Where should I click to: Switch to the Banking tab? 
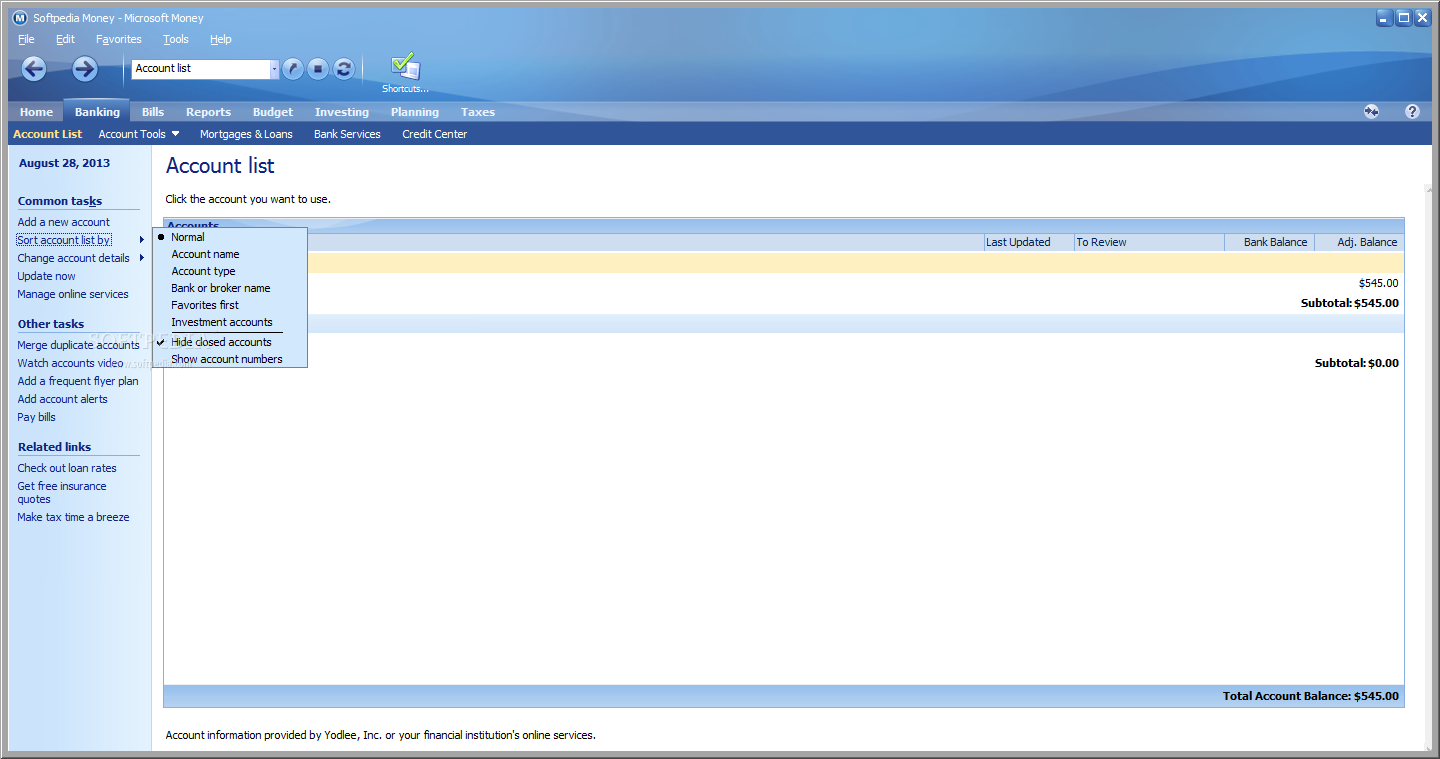[97, 112]
